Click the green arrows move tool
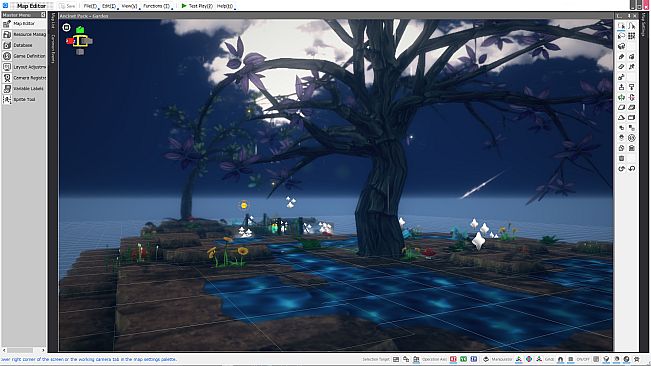The image size is (651, 366). 622,97
